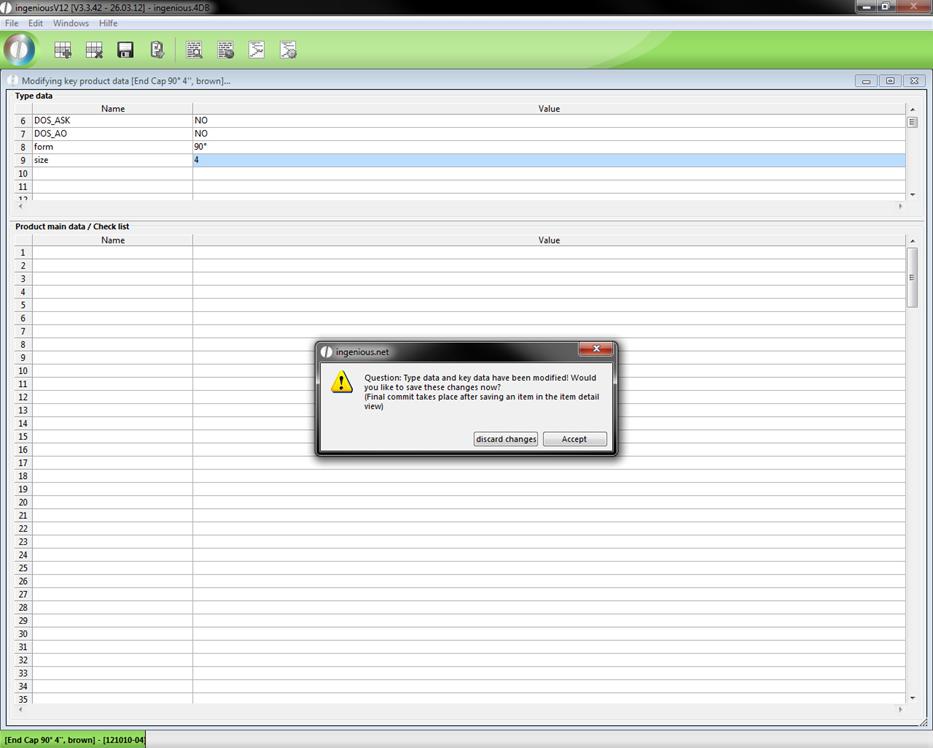This screenshot has width=933, height=748.
Task: Open the Windows menu
Action: [x=71, y=23]
